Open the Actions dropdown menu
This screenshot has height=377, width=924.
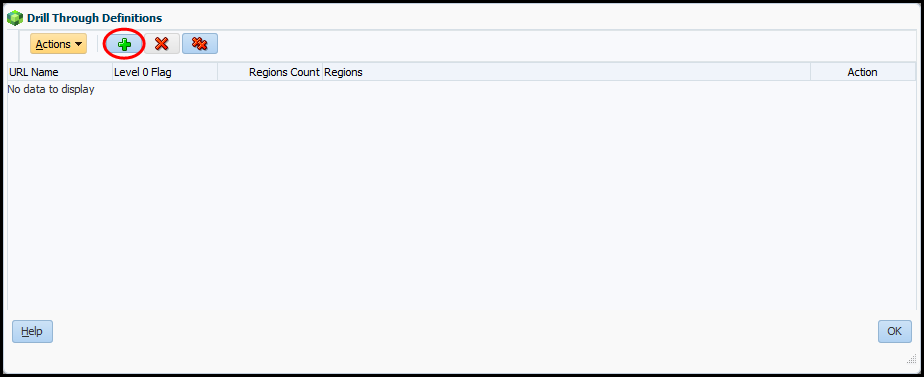point(58,44)
